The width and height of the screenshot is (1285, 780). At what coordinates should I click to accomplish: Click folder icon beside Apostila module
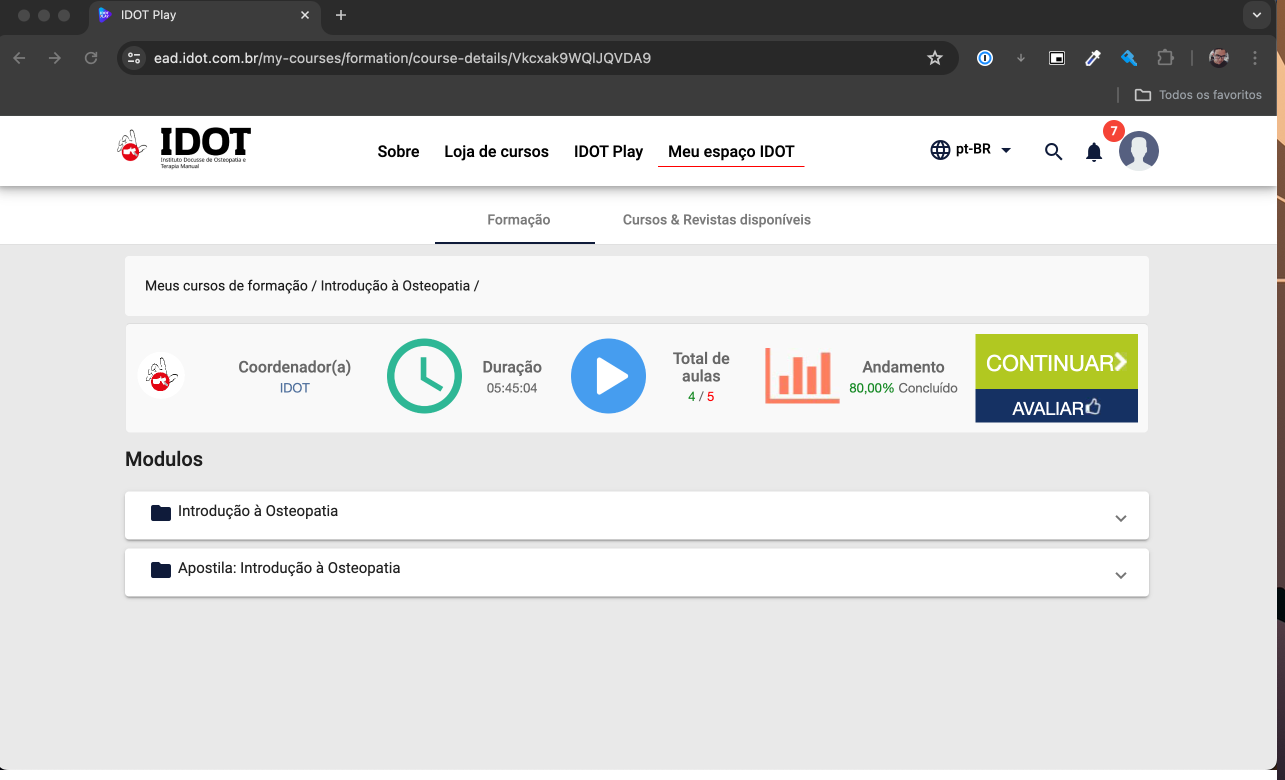tap(161, 570)
